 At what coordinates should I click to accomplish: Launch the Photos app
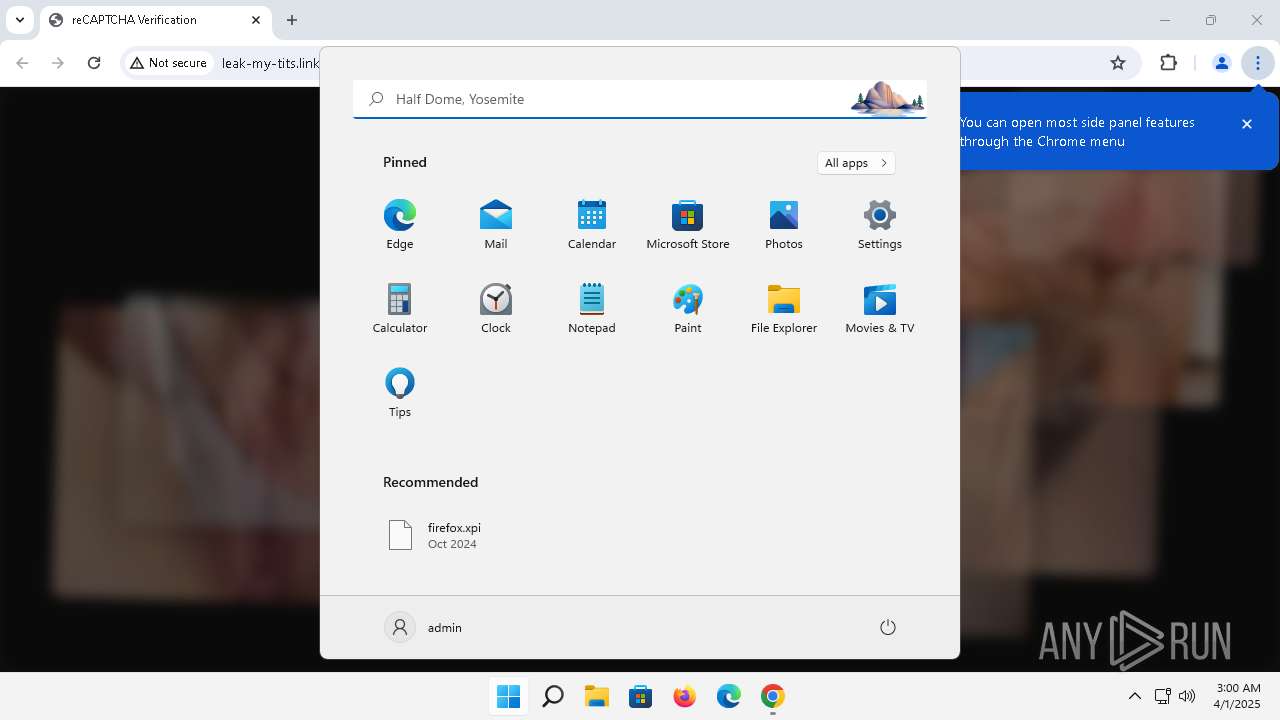pos(784,225)
